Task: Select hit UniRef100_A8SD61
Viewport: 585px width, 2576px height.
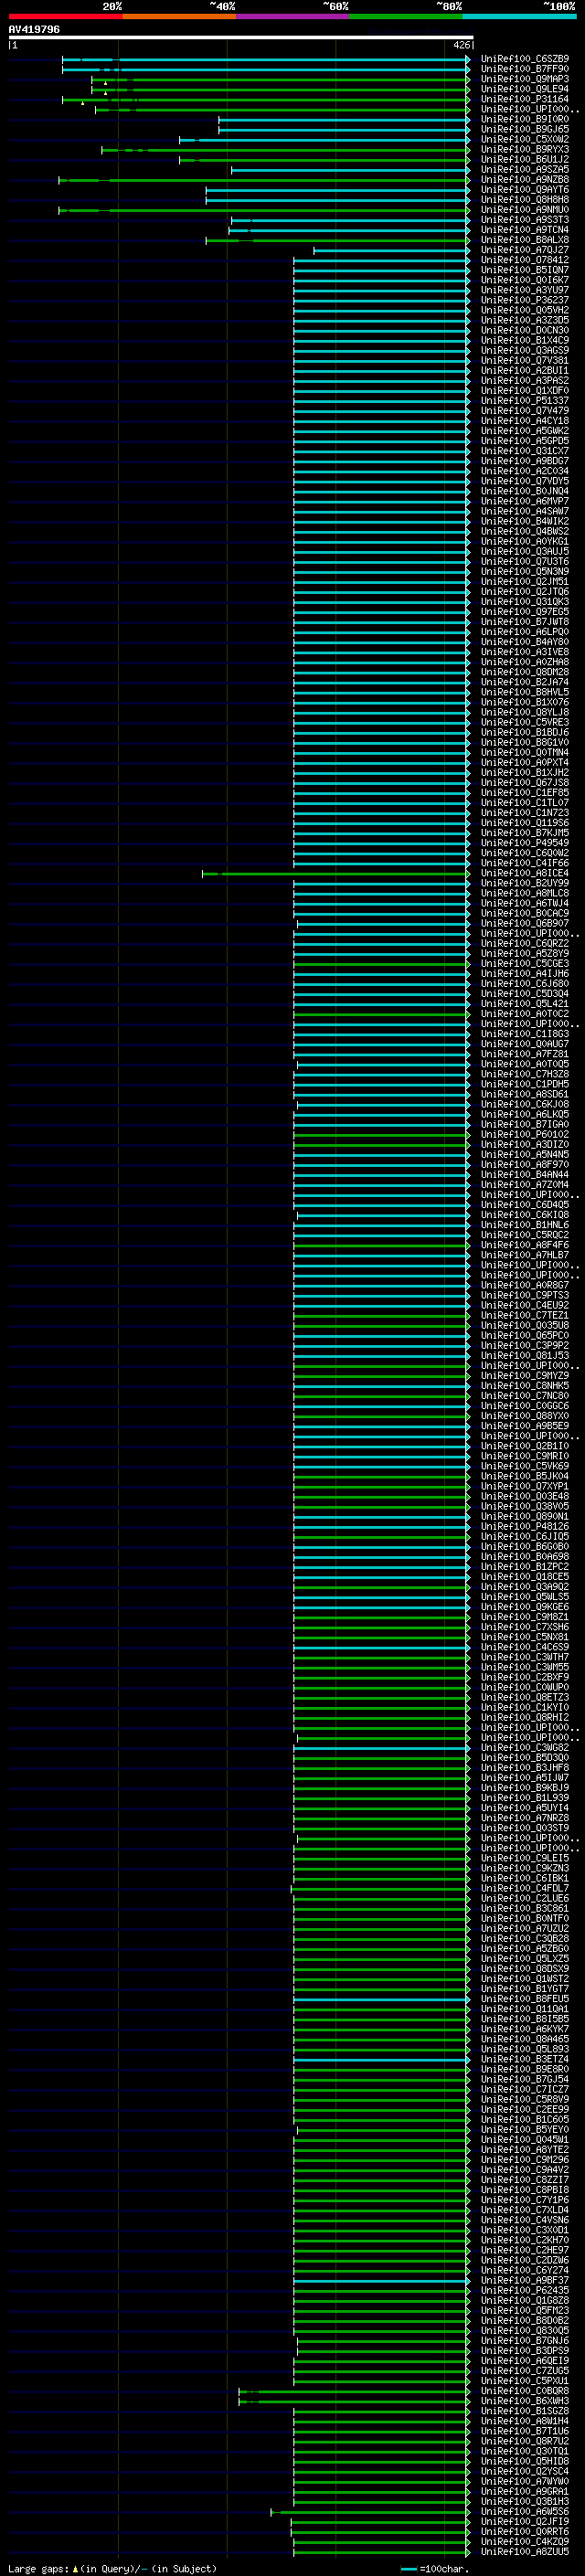Action: 525,1094
